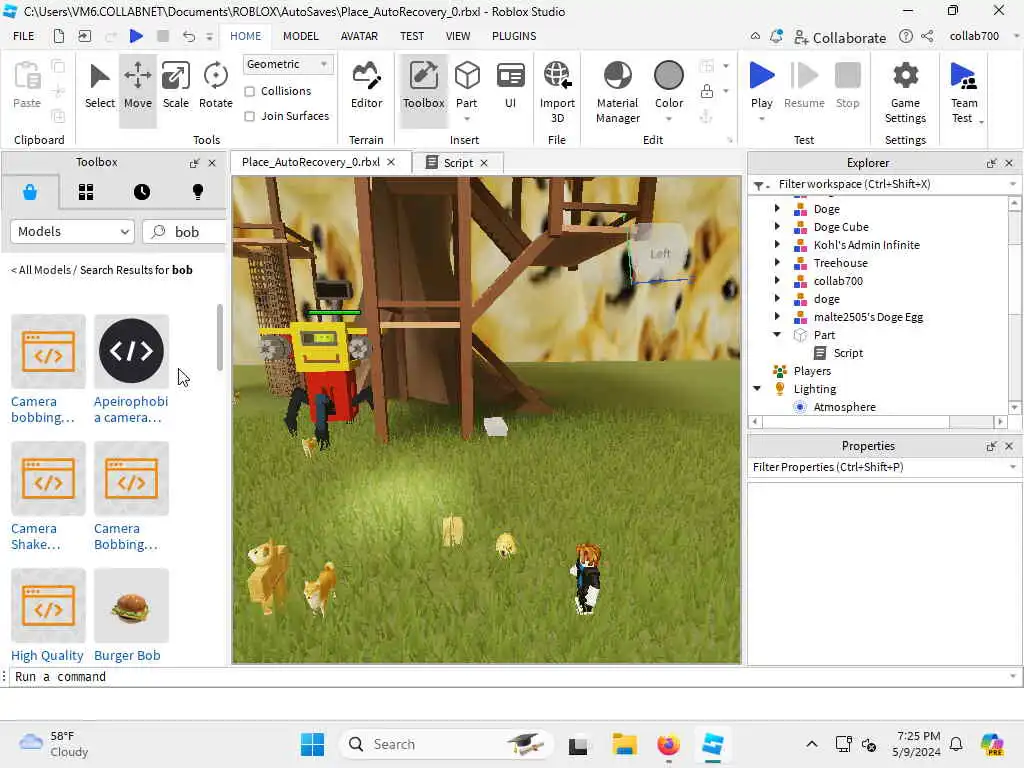Switch to the VIEW ribbon tab

[458, 36]
